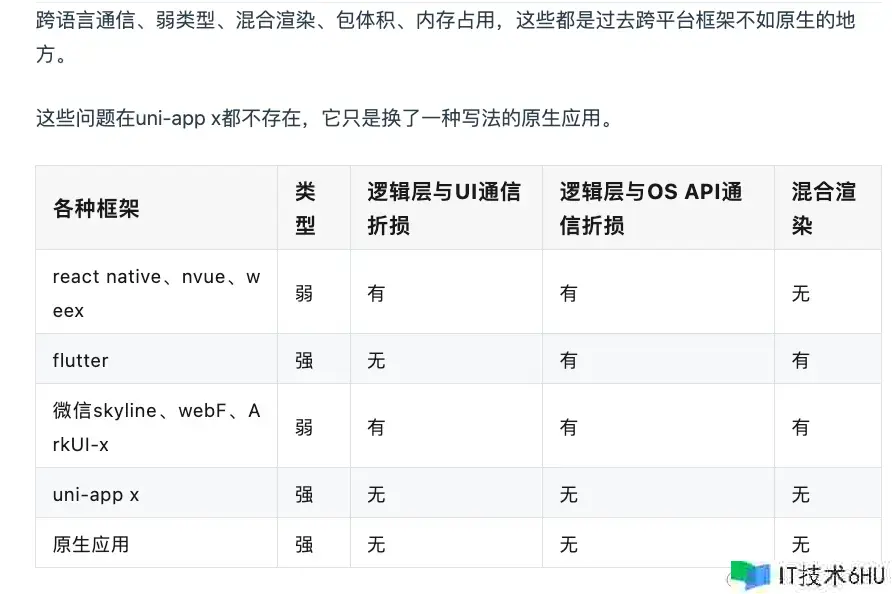Click the 类型 column header
This screenshot has height=594, width=892.
(314, 208)
